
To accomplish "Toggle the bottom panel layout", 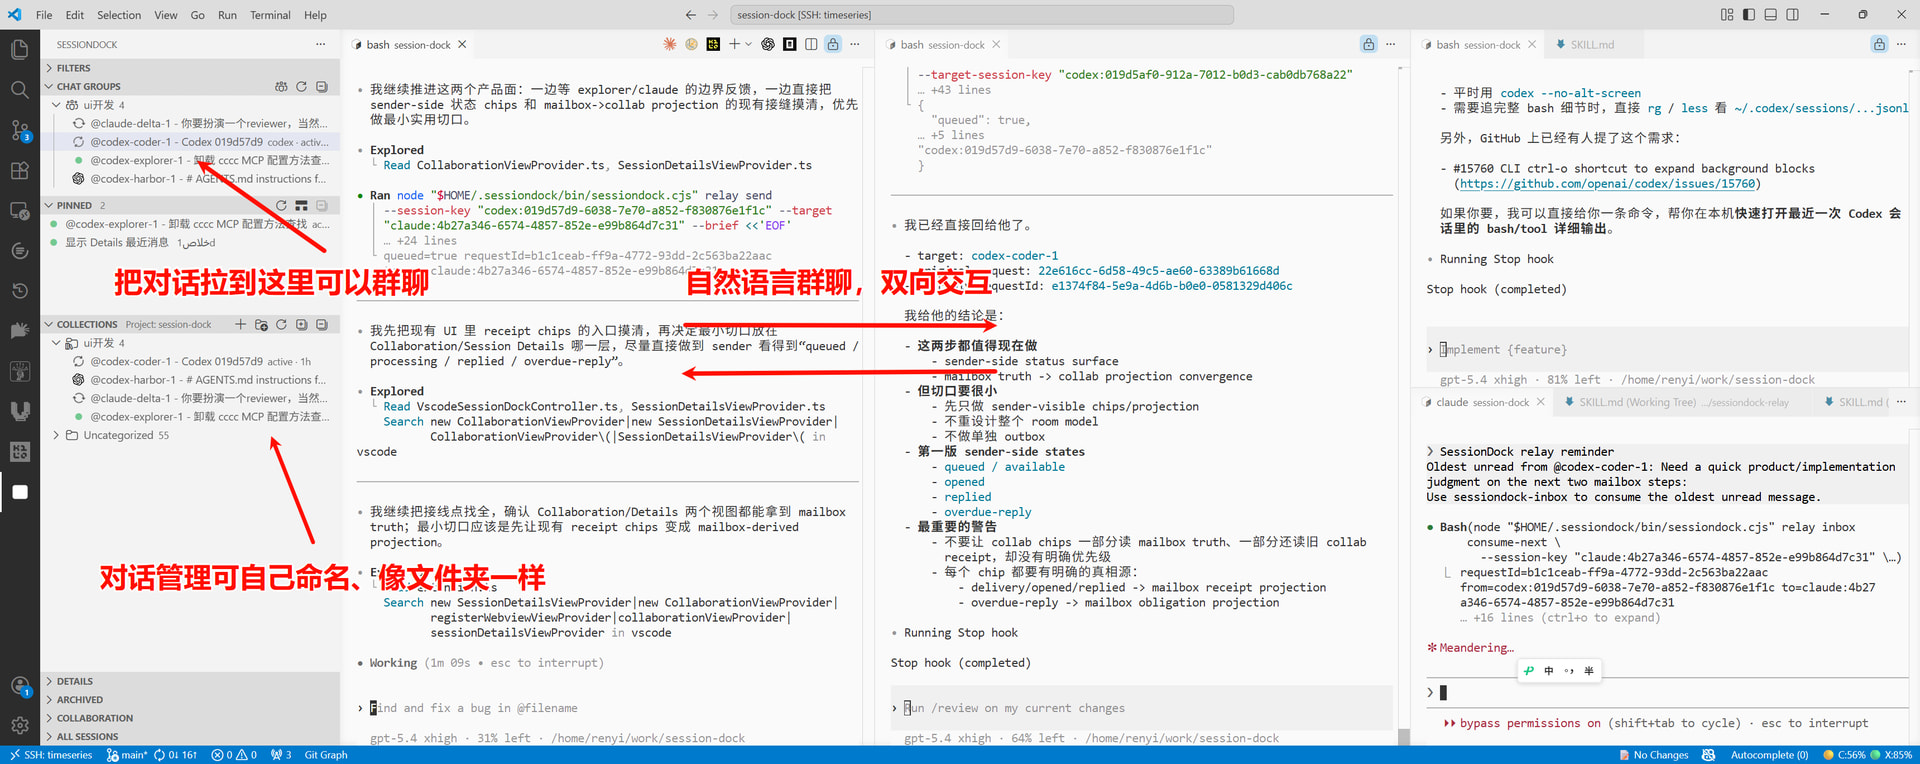I will (x=1770, y=15).
